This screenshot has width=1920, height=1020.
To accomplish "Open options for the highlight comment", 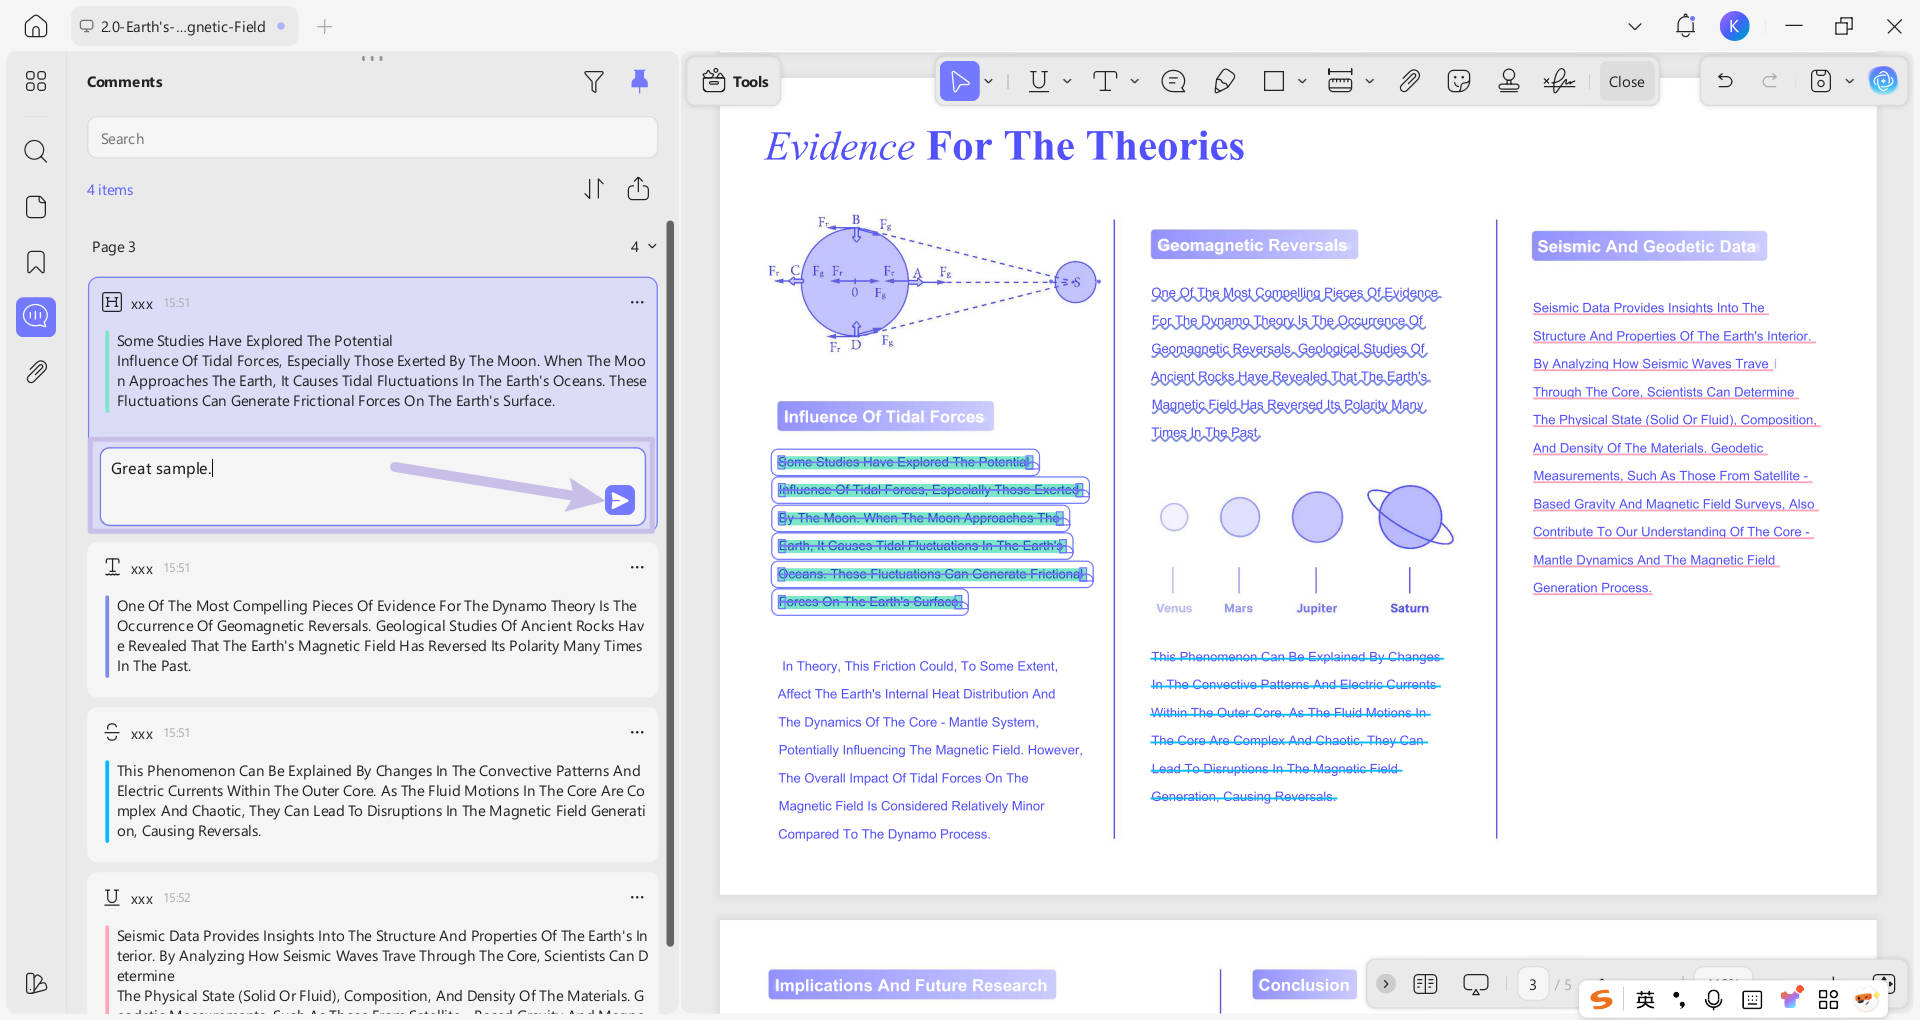I will [x=637, y=302].
